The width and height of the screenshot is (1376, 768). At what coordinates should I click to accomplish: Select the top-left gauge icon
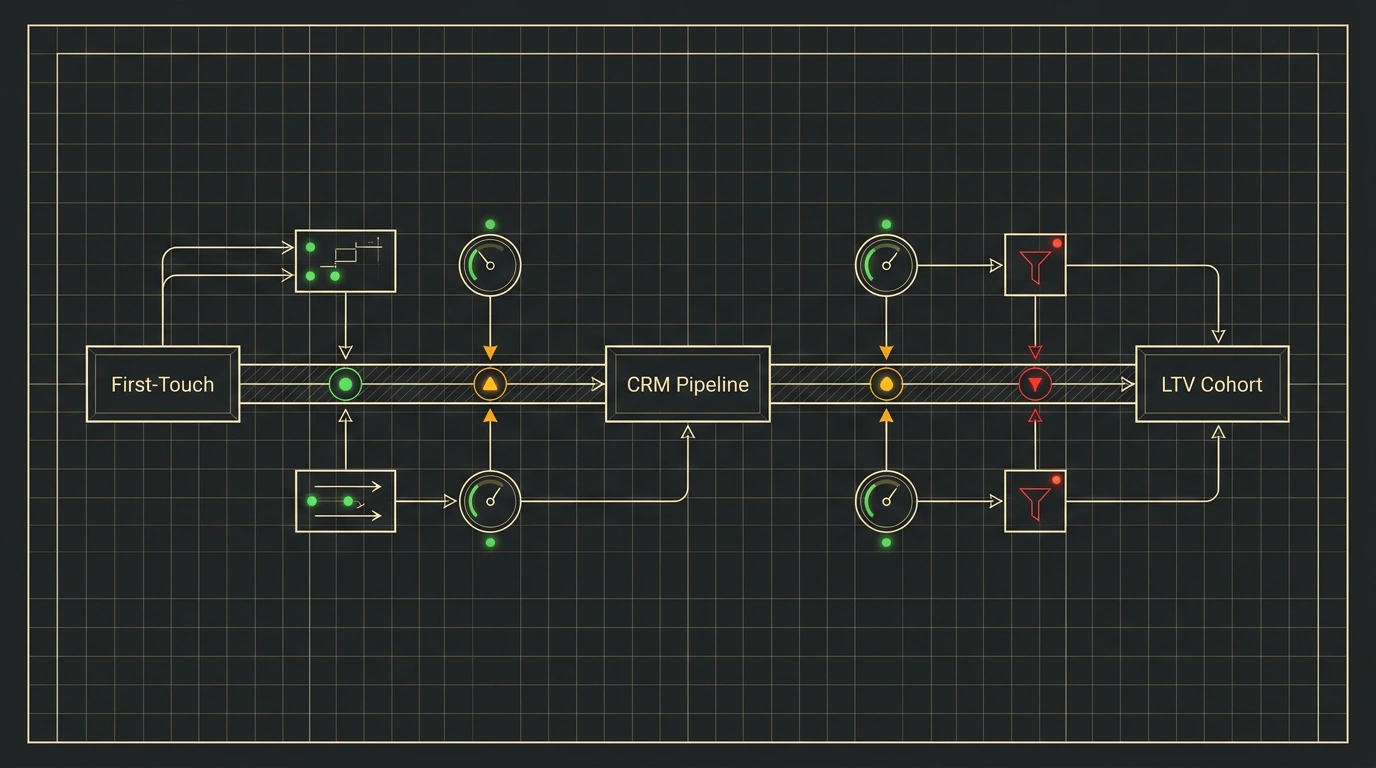(490, 265)
